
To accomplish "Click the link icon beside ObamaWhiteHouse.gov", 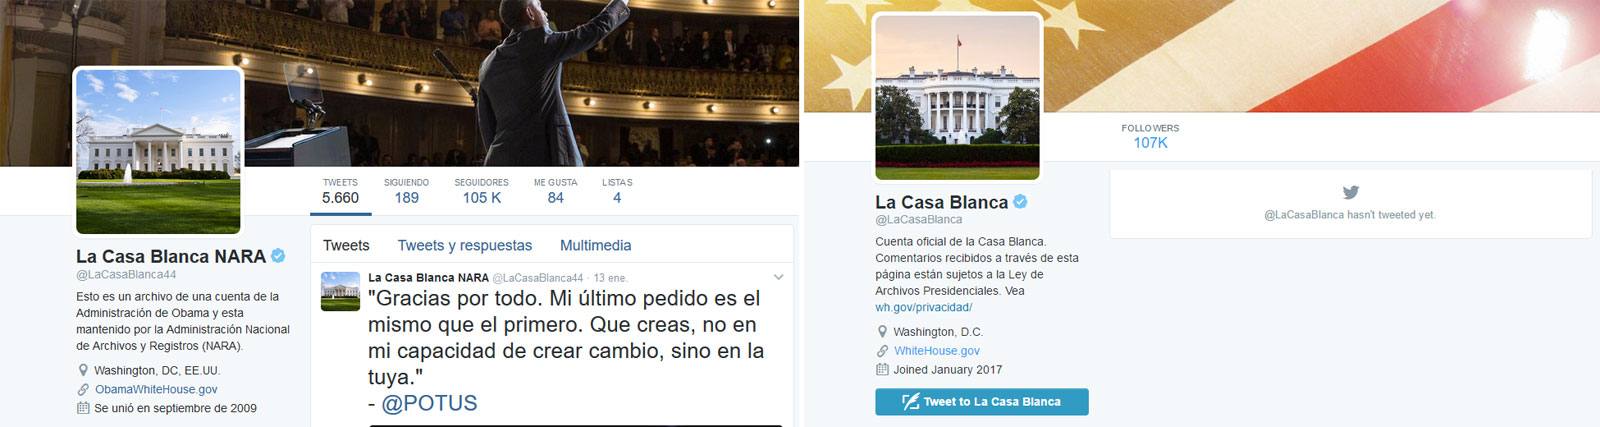I will (x=83, y=390).
